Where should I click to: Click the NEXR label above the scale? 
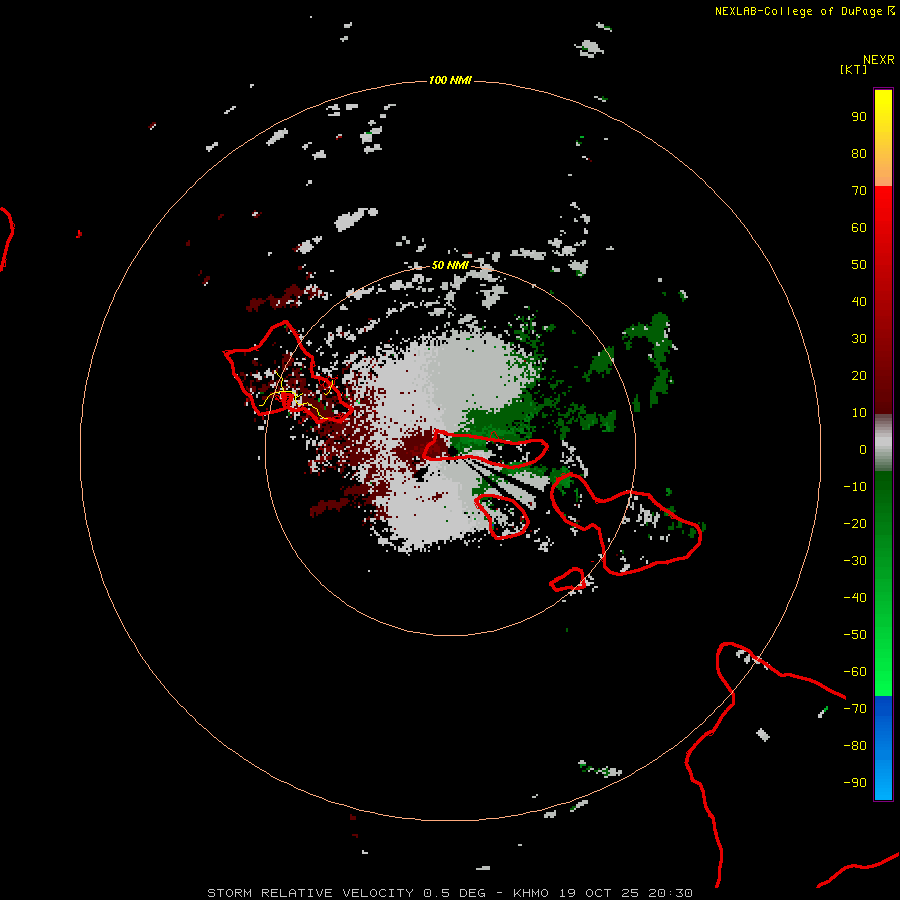pos(879,60)
